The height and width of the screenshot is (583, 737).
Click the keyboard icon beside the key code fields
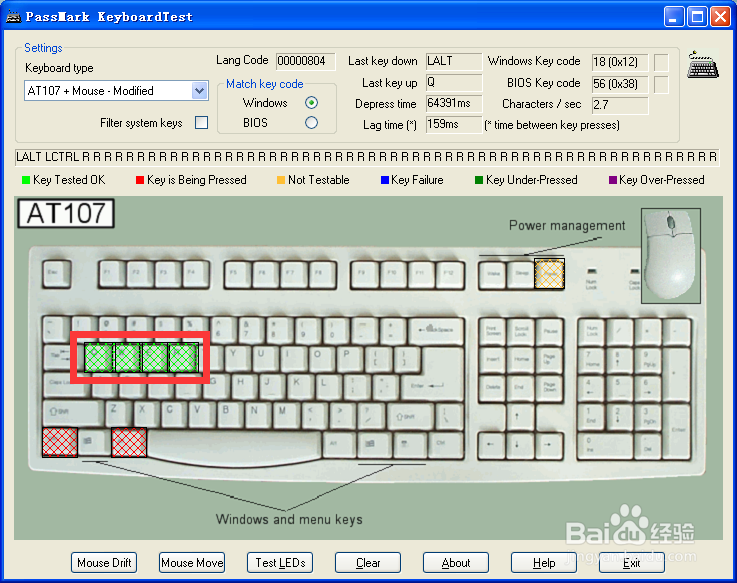tap(703, 64)
